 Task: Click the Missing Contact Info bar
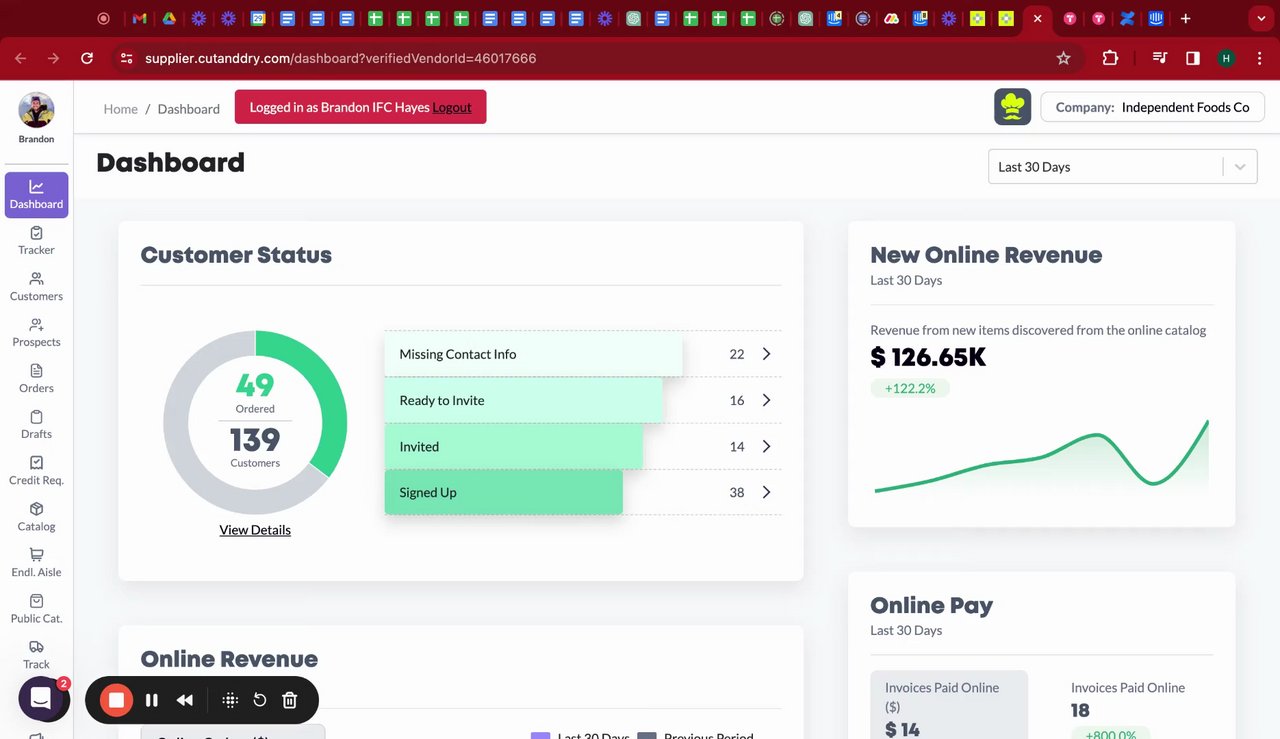point(533,354)
